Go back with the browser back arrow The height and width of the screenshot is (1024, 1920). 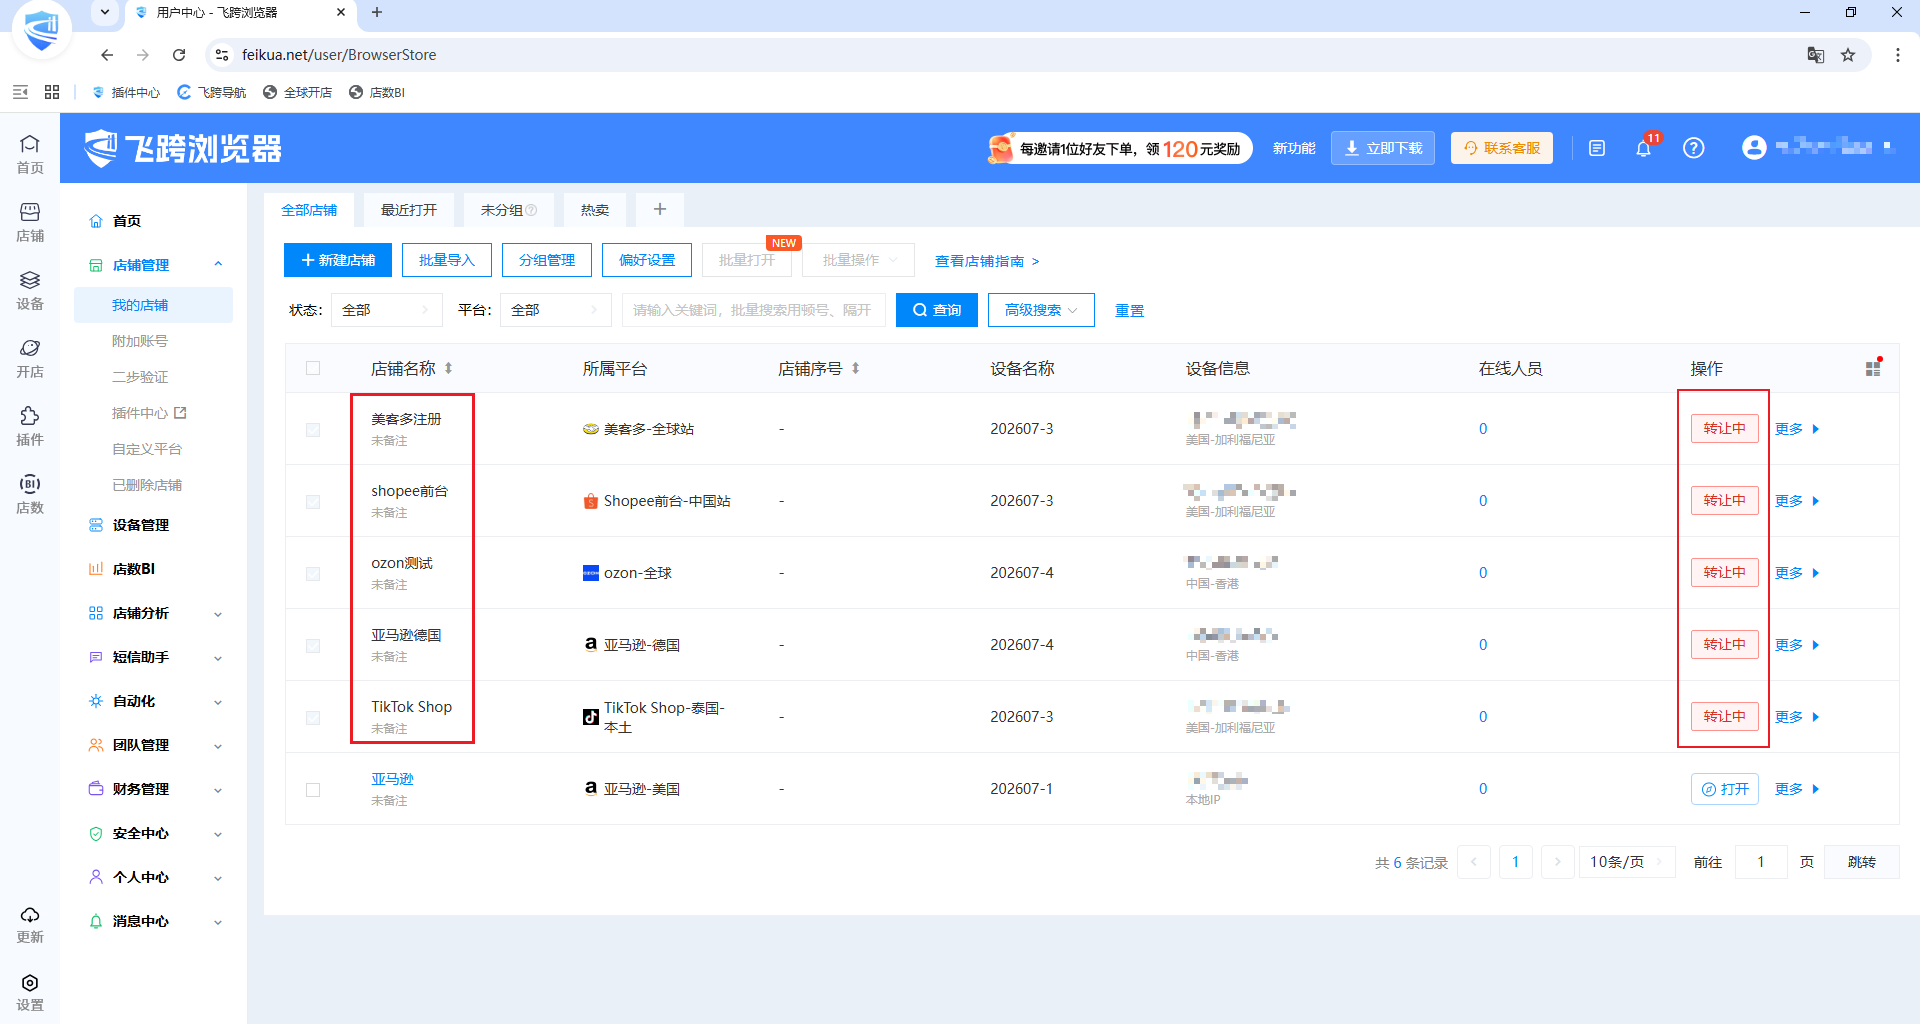(107, 55)
